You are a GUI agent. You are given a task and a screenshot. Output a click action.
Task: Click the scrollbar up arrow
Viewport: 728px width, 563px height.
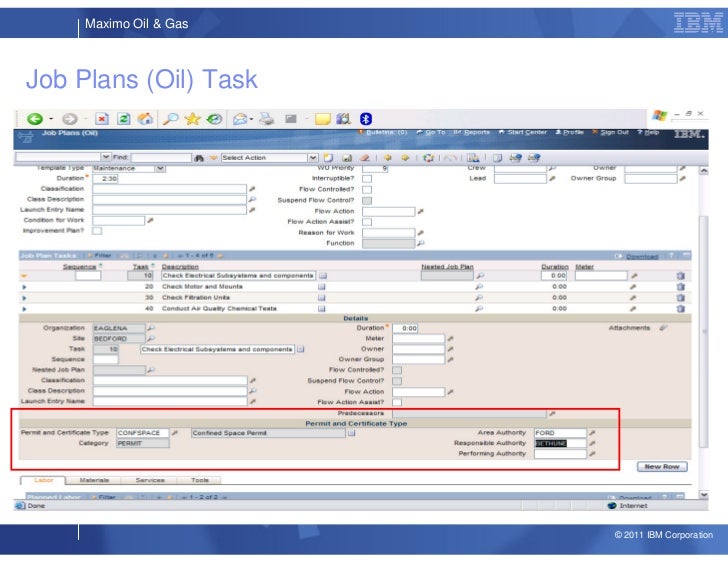tap(704, 171)
